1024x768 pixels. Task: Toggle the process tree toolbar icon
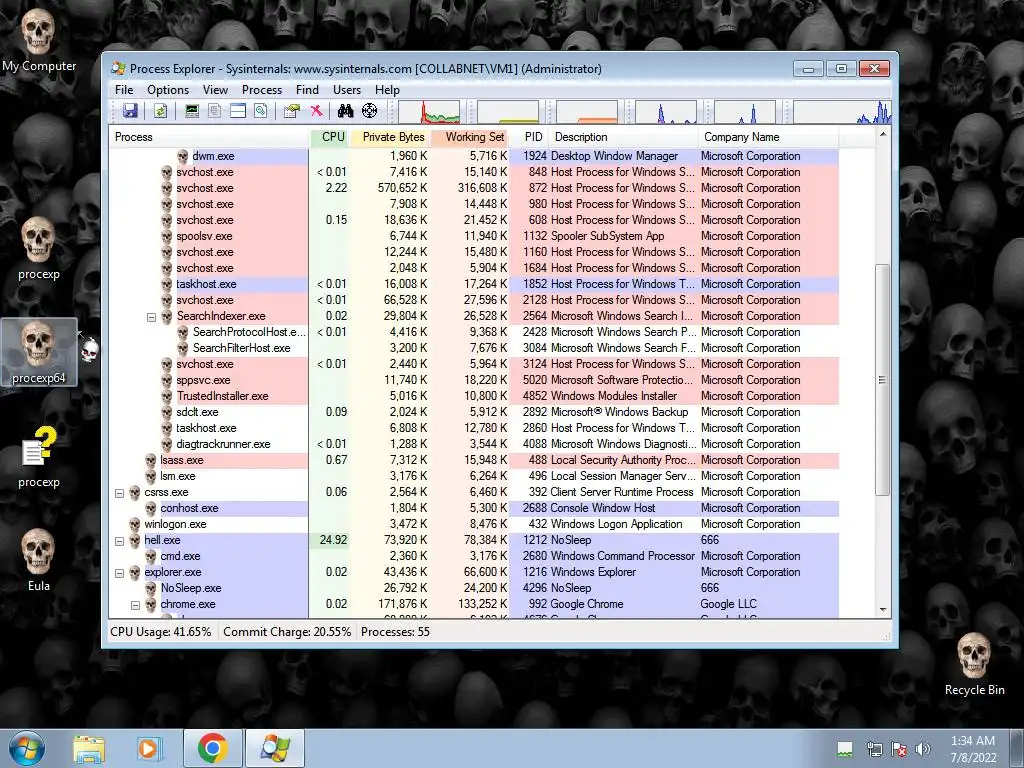(214, 111)
